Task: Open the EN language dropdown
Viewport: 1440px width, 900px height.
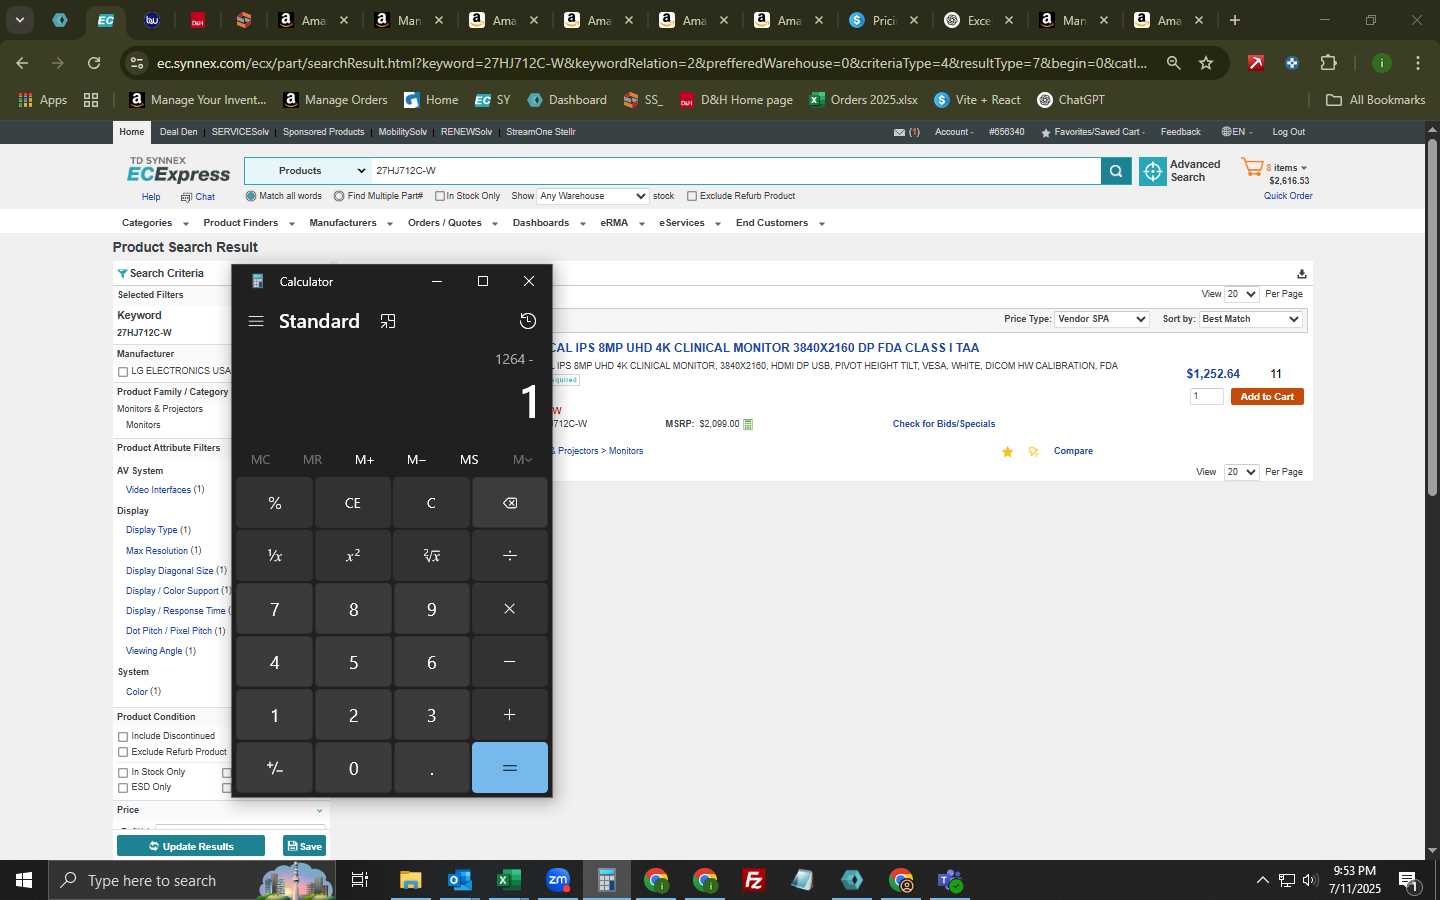Action: 1237,132
